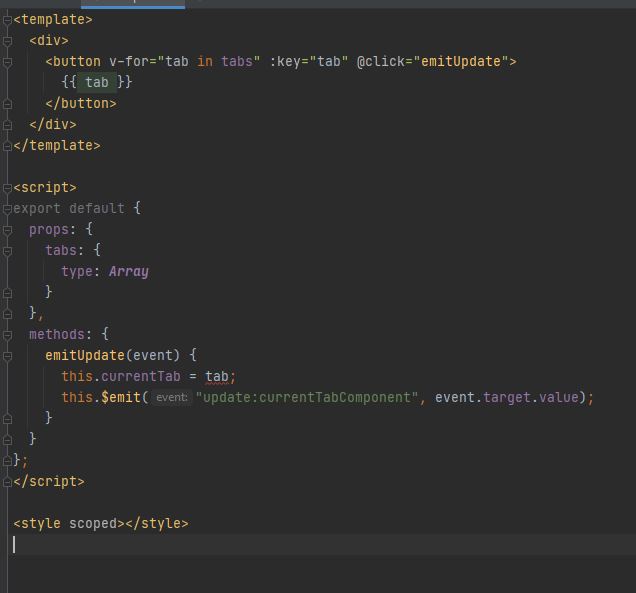Click the emitUpdate method name in methods
This screenshot has width=636, height=593.
[85, 356]
